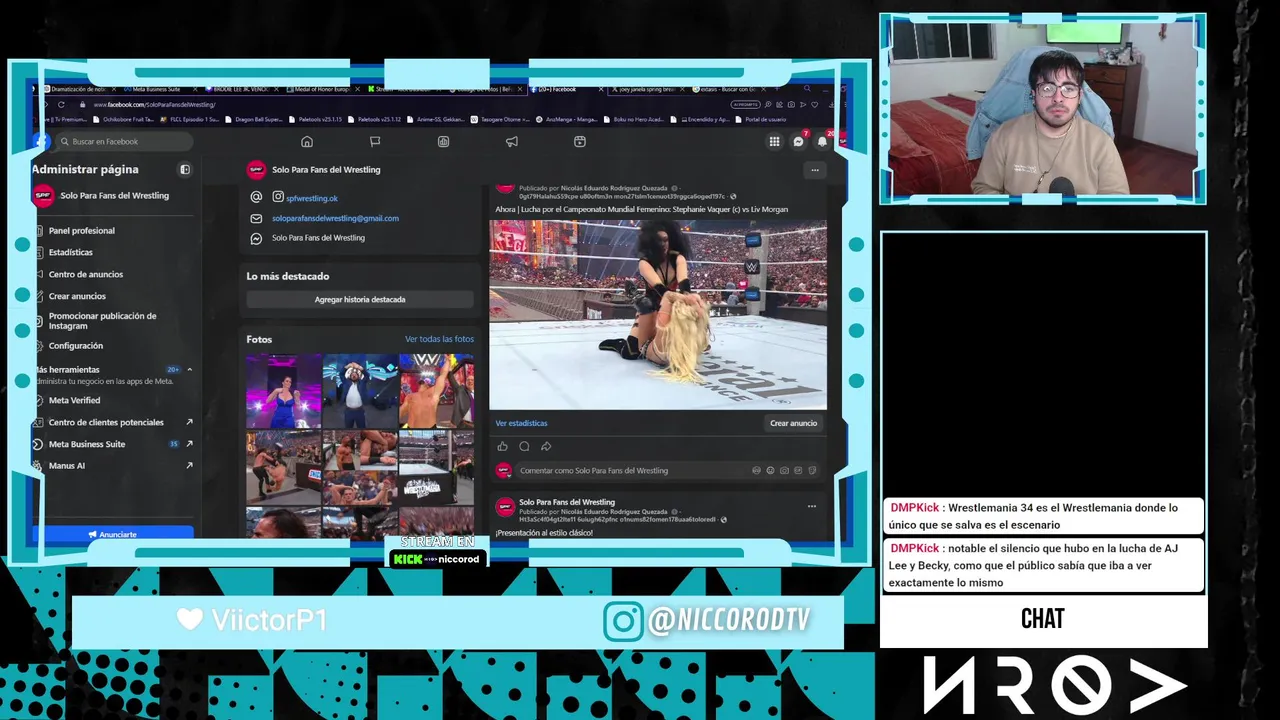Open solopara fansdelwrestling gmail link
Screen dimensions: 1280x720
tap(335, 218)
